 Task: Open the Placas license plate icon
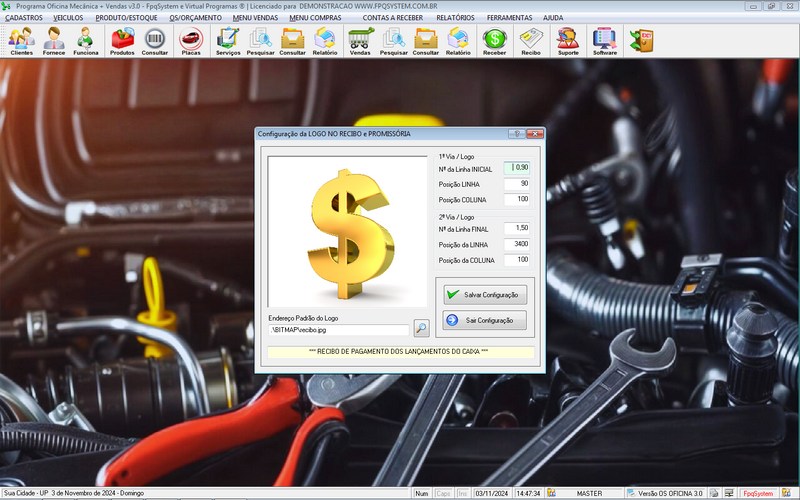point(189,40)
